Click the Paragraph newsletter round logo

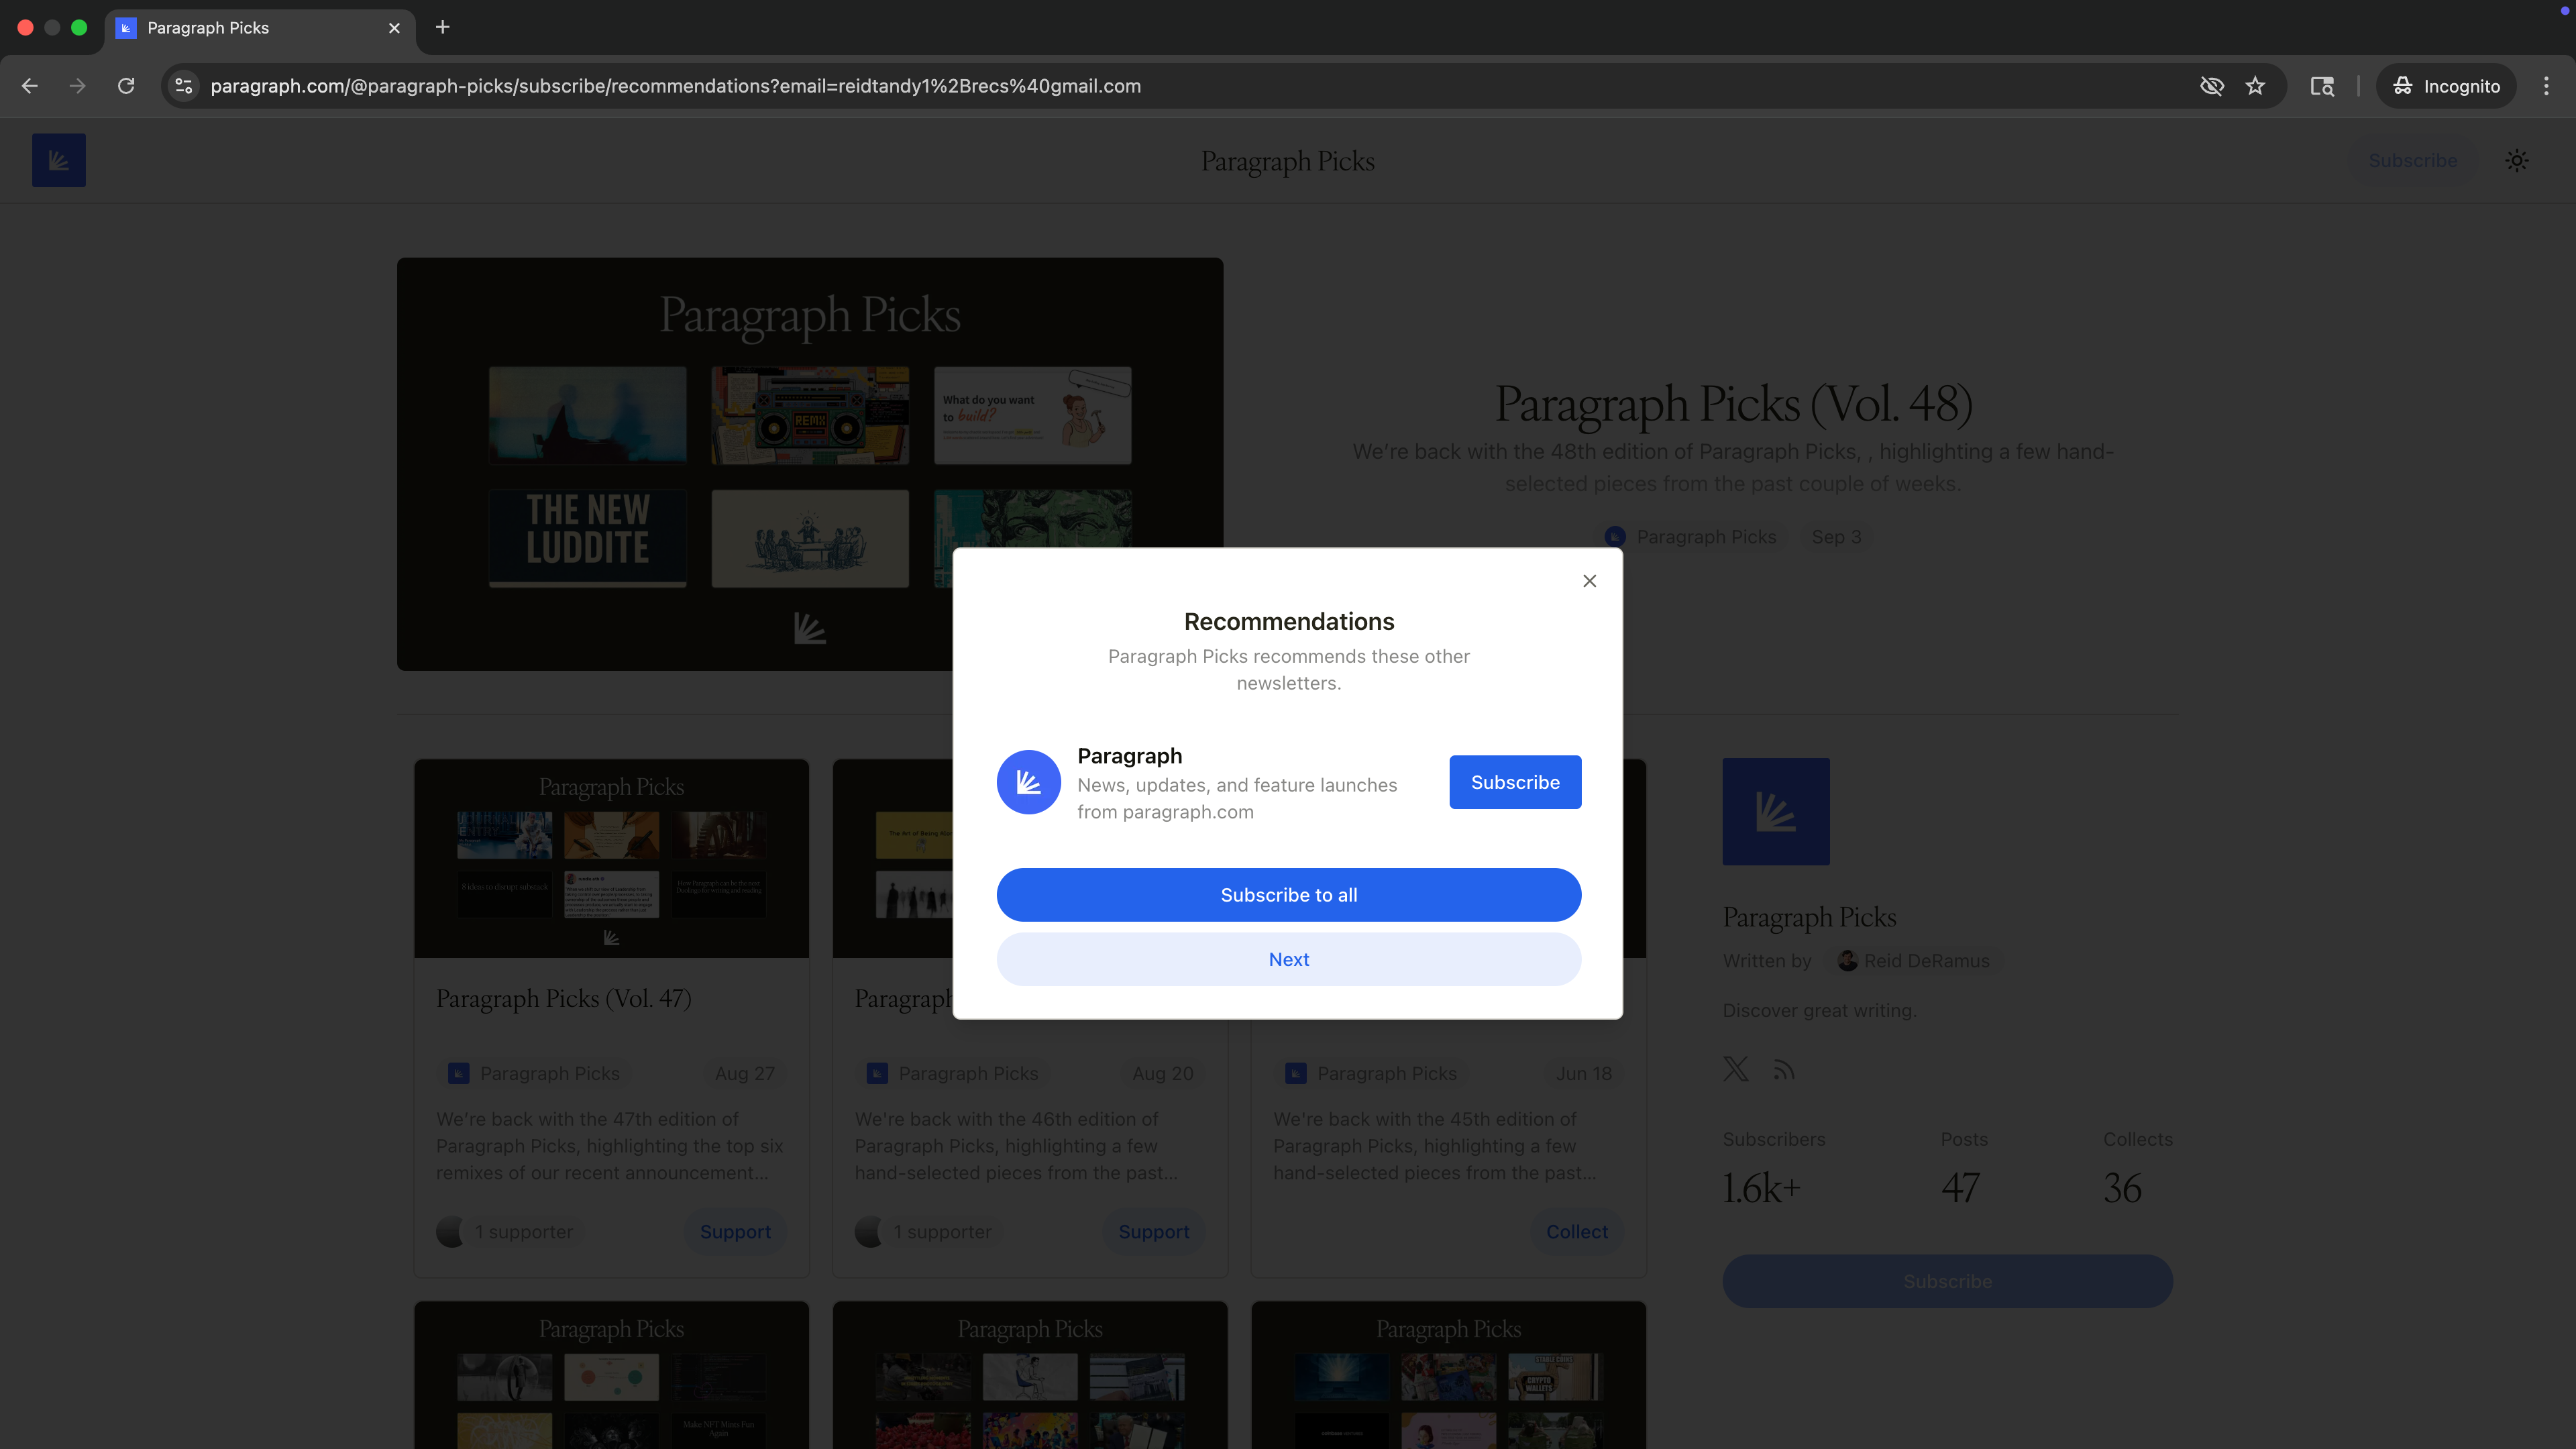(1028, 782)
